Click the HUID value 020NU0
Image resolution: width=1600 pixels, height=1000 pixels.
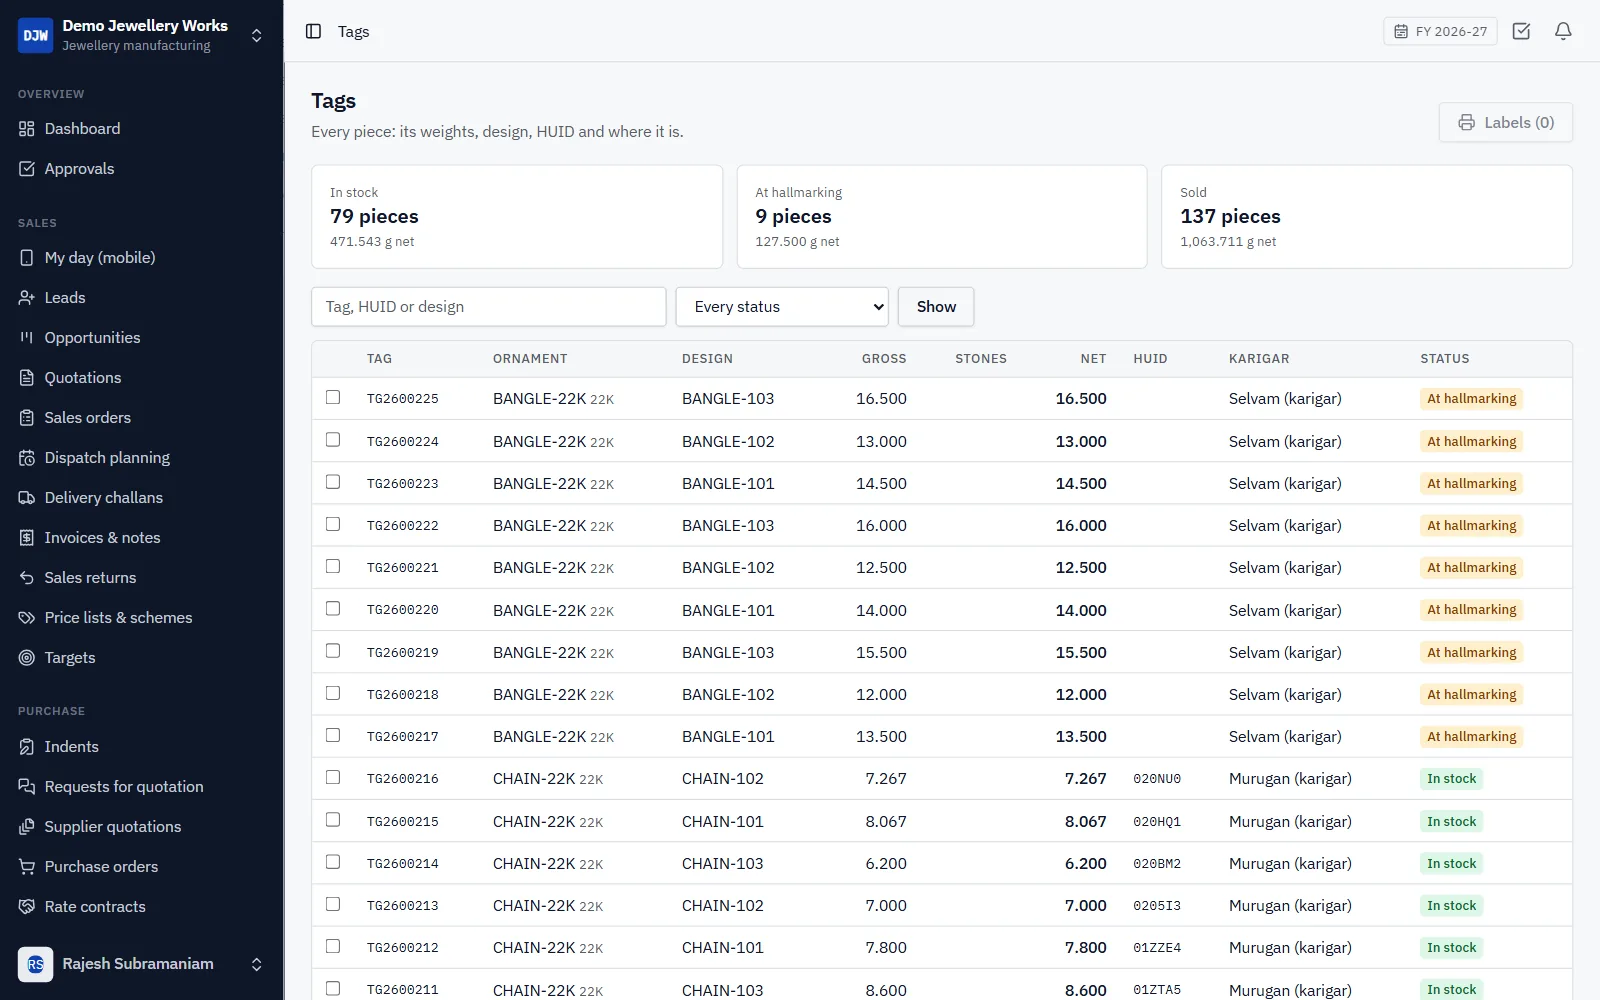click(x=1157, y=779)
